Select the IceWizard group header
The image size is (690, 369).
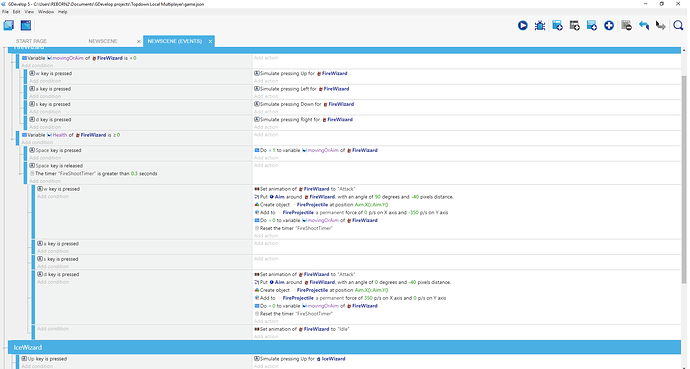345,347
